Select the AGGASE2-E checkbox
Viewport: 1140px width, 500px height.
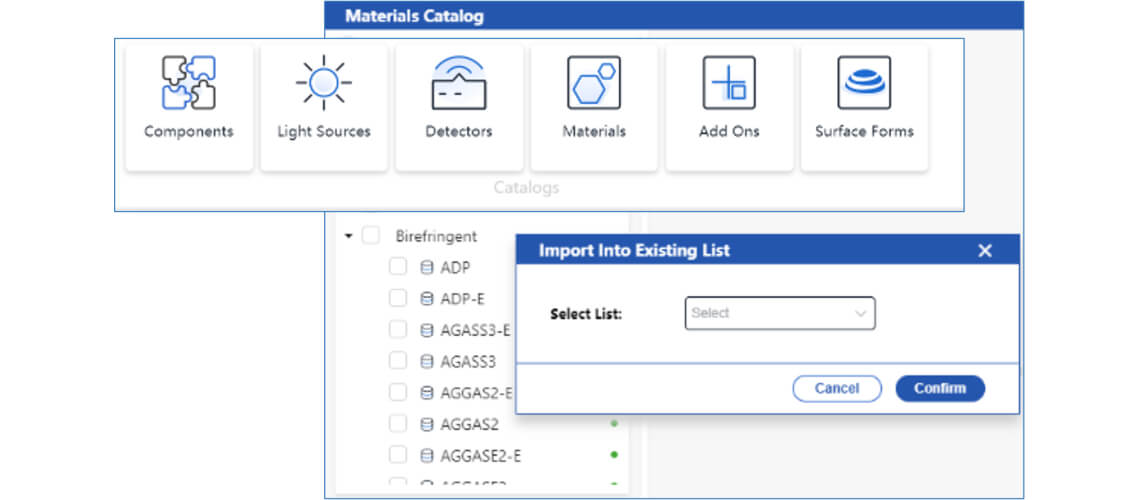click(x=398, y=455)
